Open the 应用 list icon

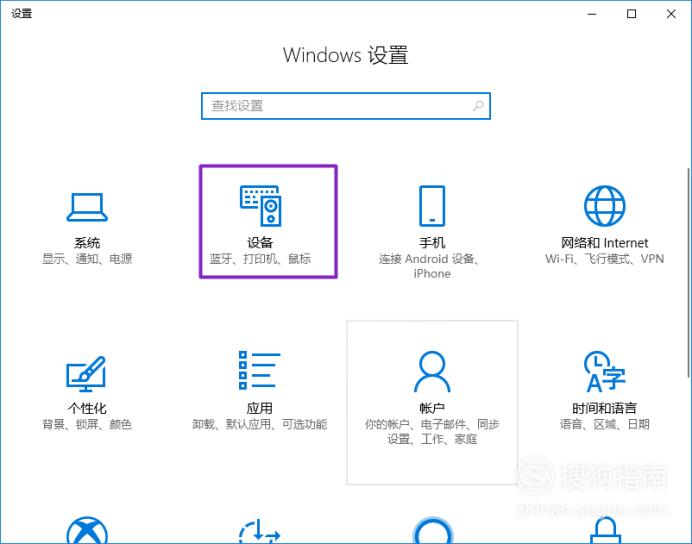point(260,370)
